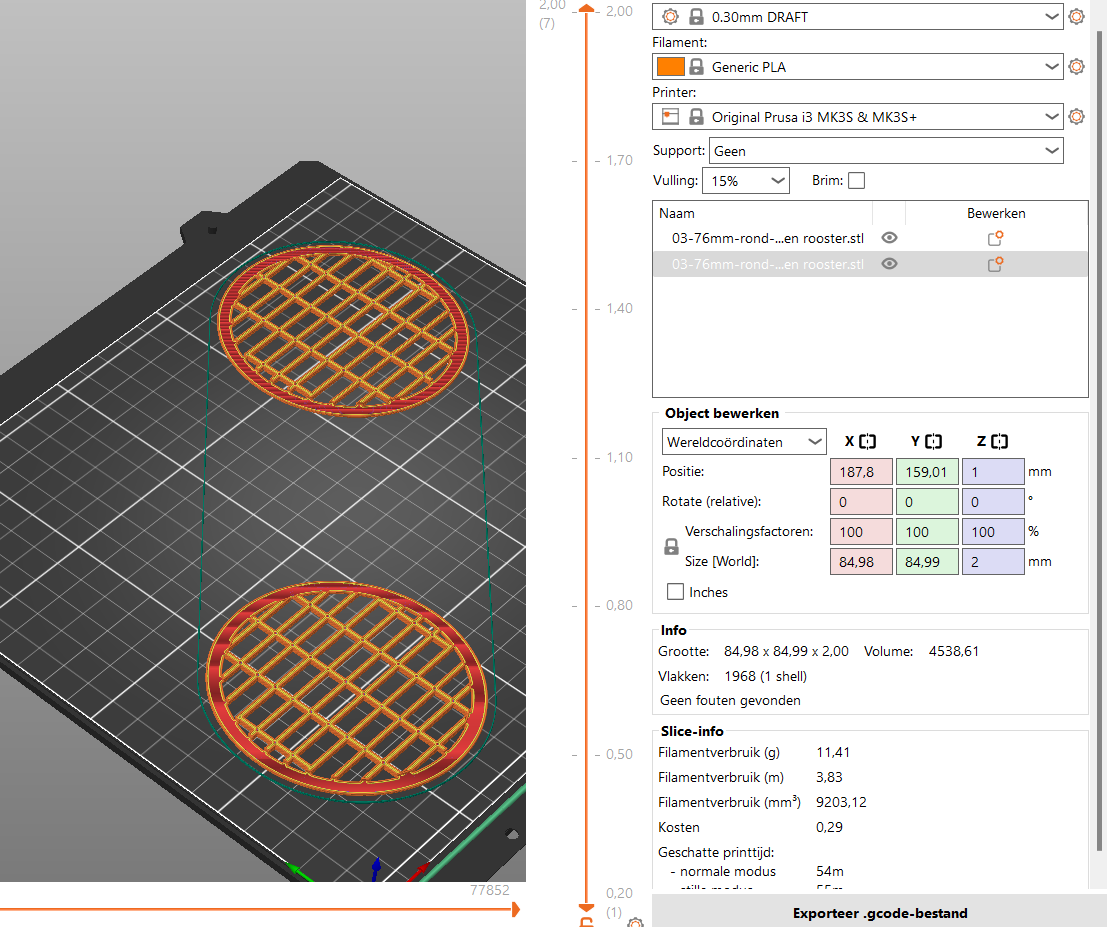Screen dimensions: 1107x927
Task: Click the gear icon next to Generic PLA
Action: tap(1076, 67)
